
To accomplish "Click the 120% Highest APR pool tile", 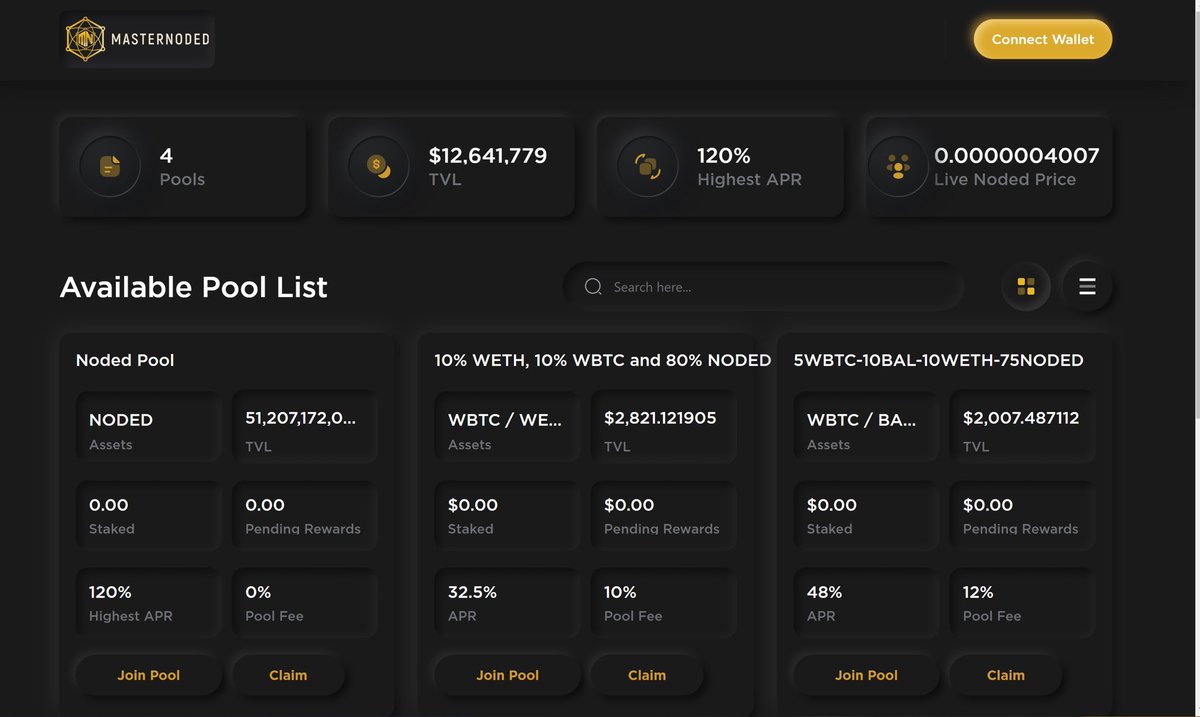I will pyautogui.click(x=149, y=603).
